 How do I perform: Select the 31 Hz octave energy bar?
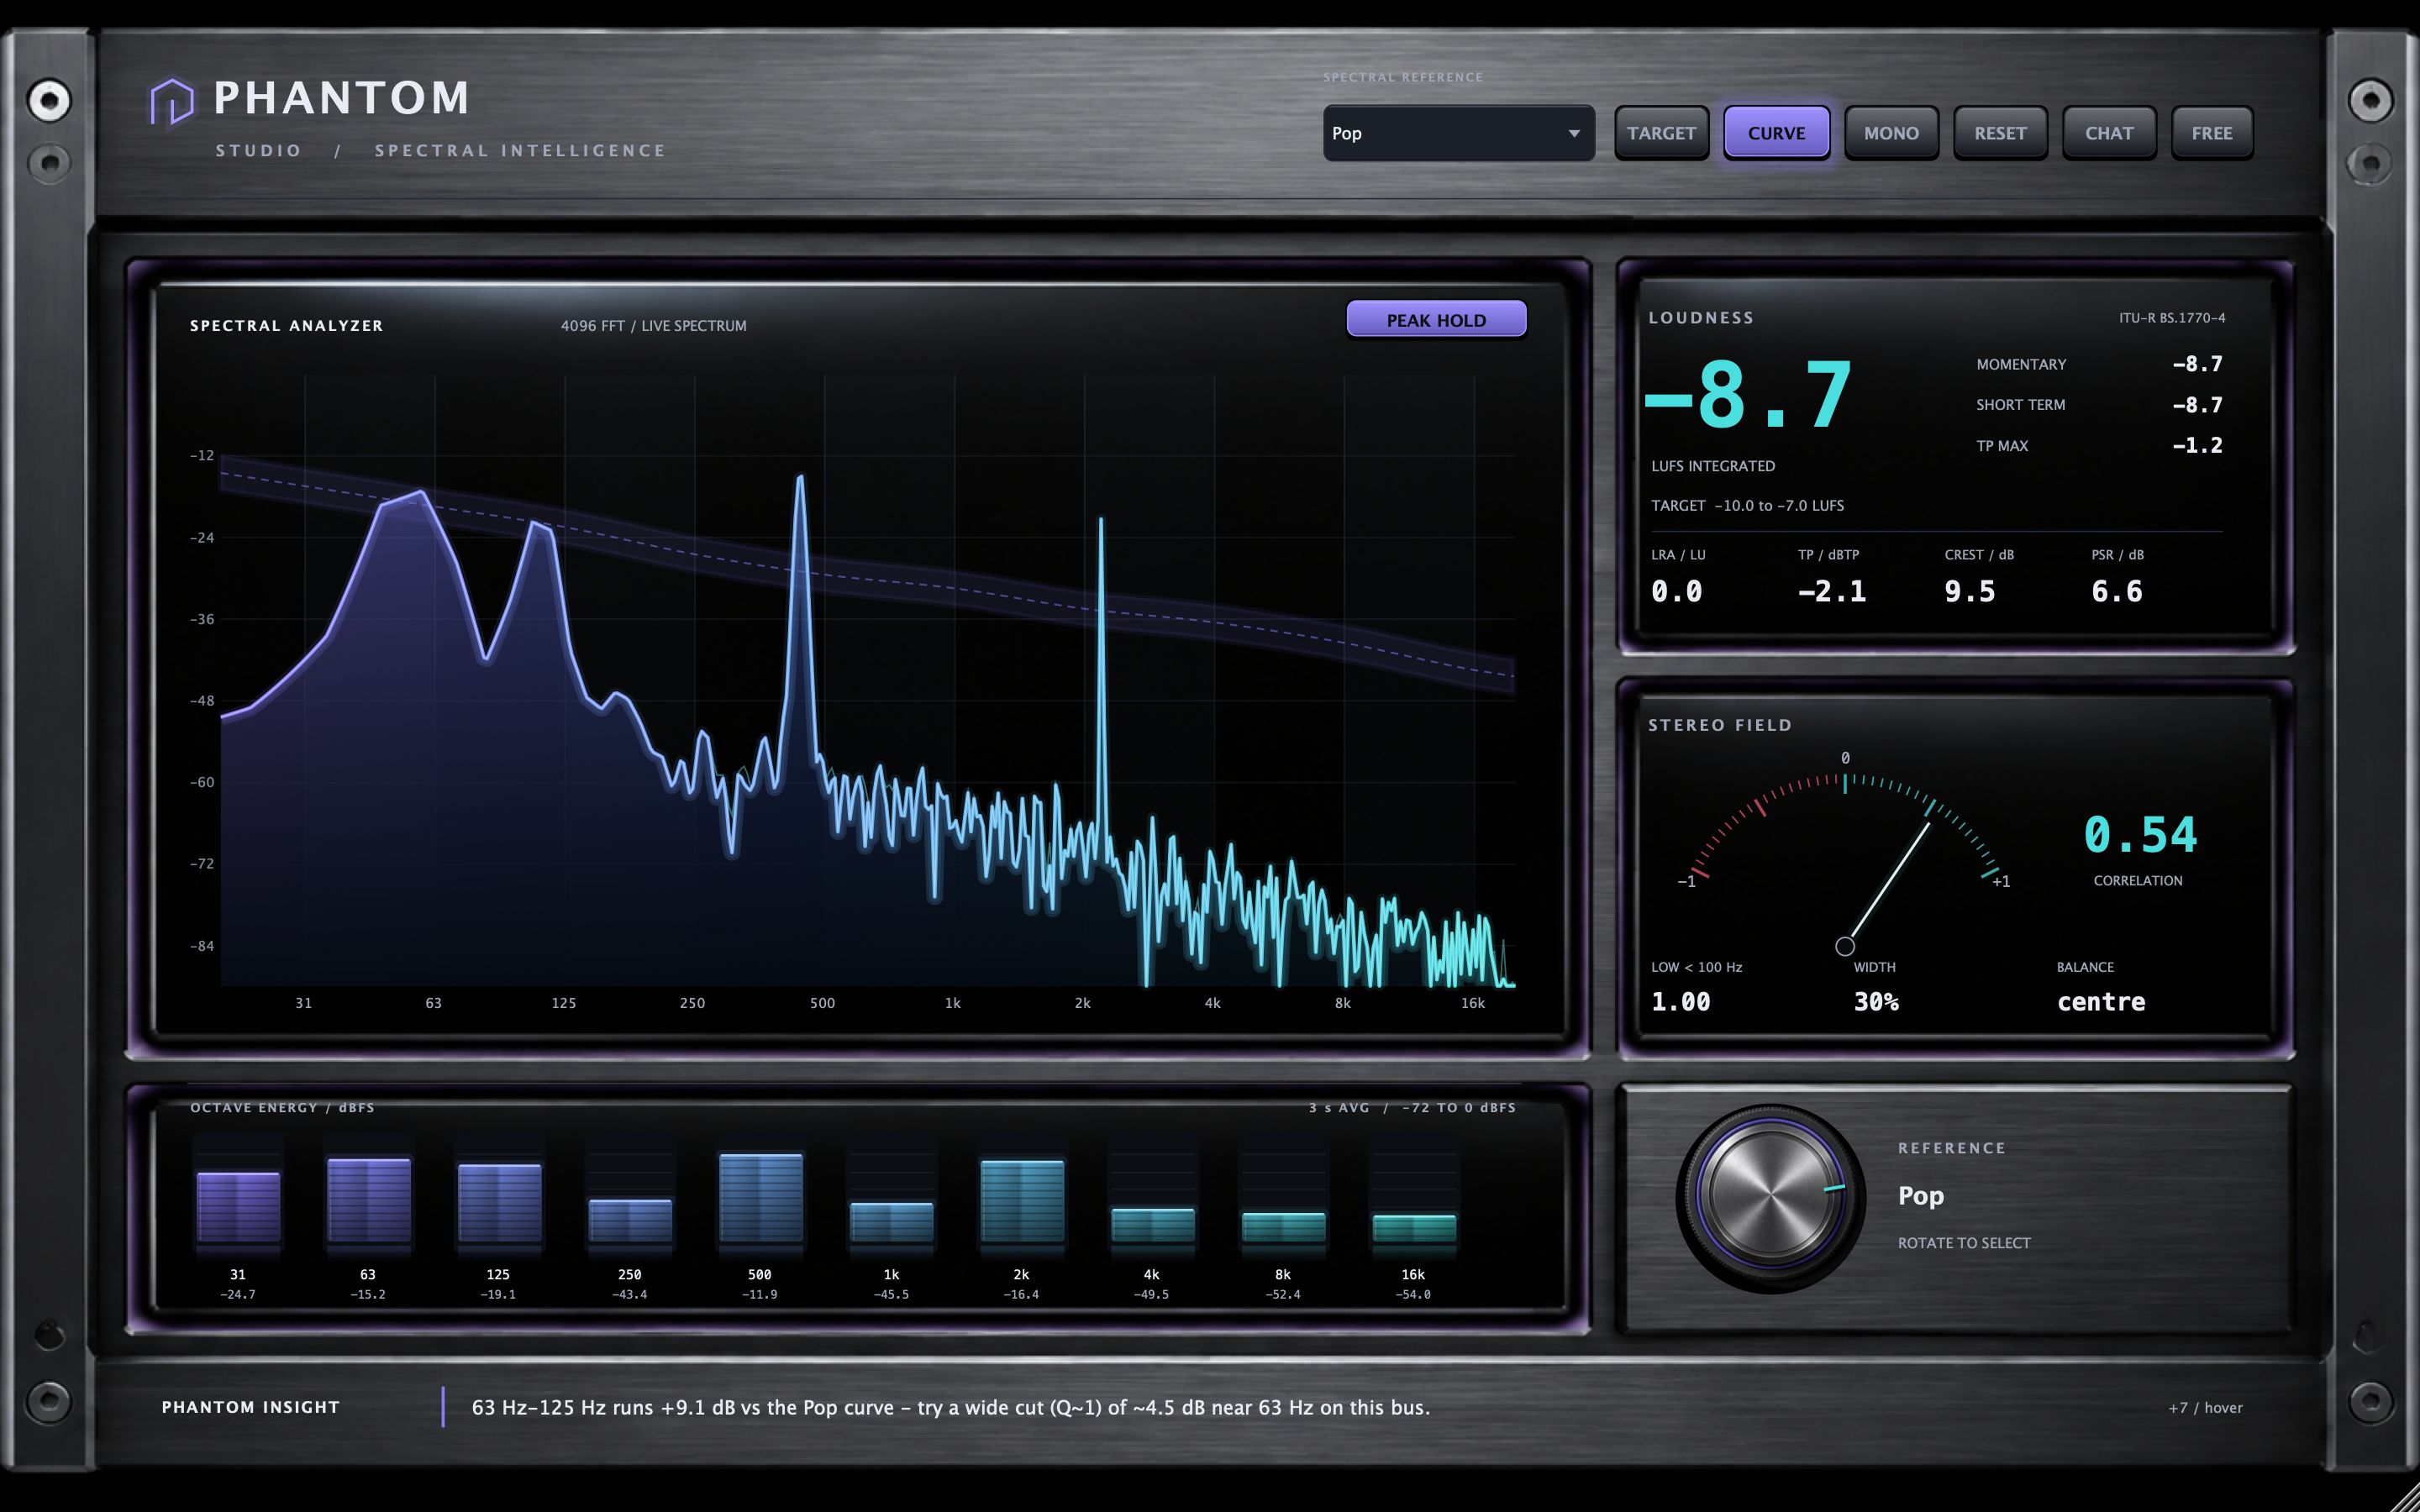point(238,1207)
